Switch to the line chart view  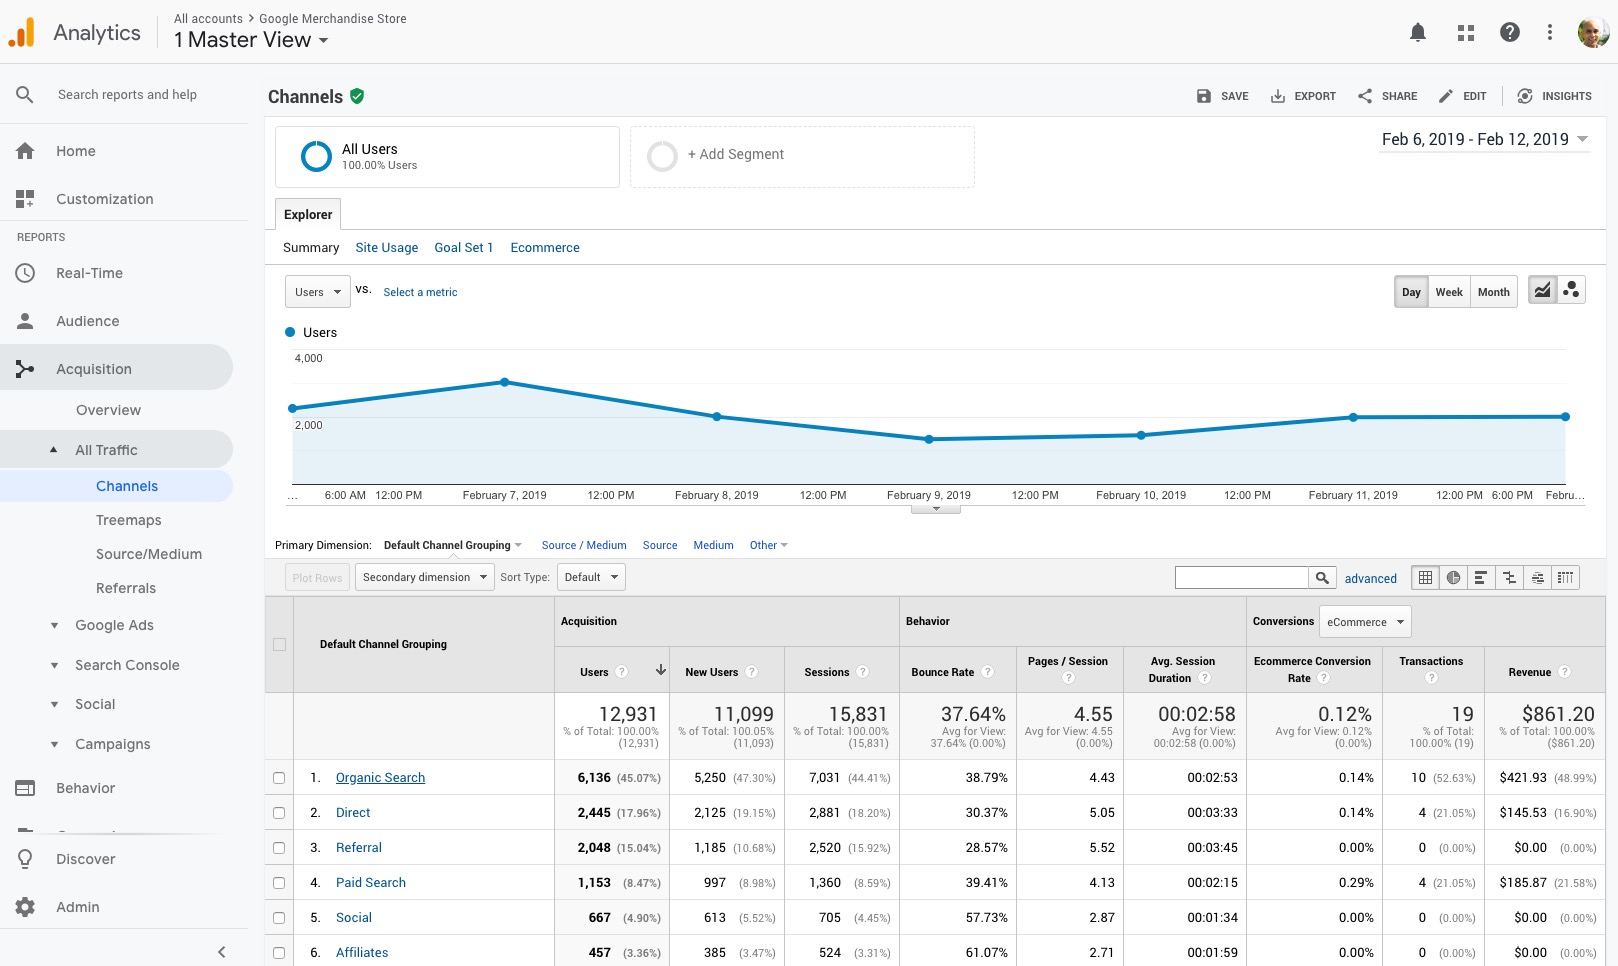click(1542, 291)
